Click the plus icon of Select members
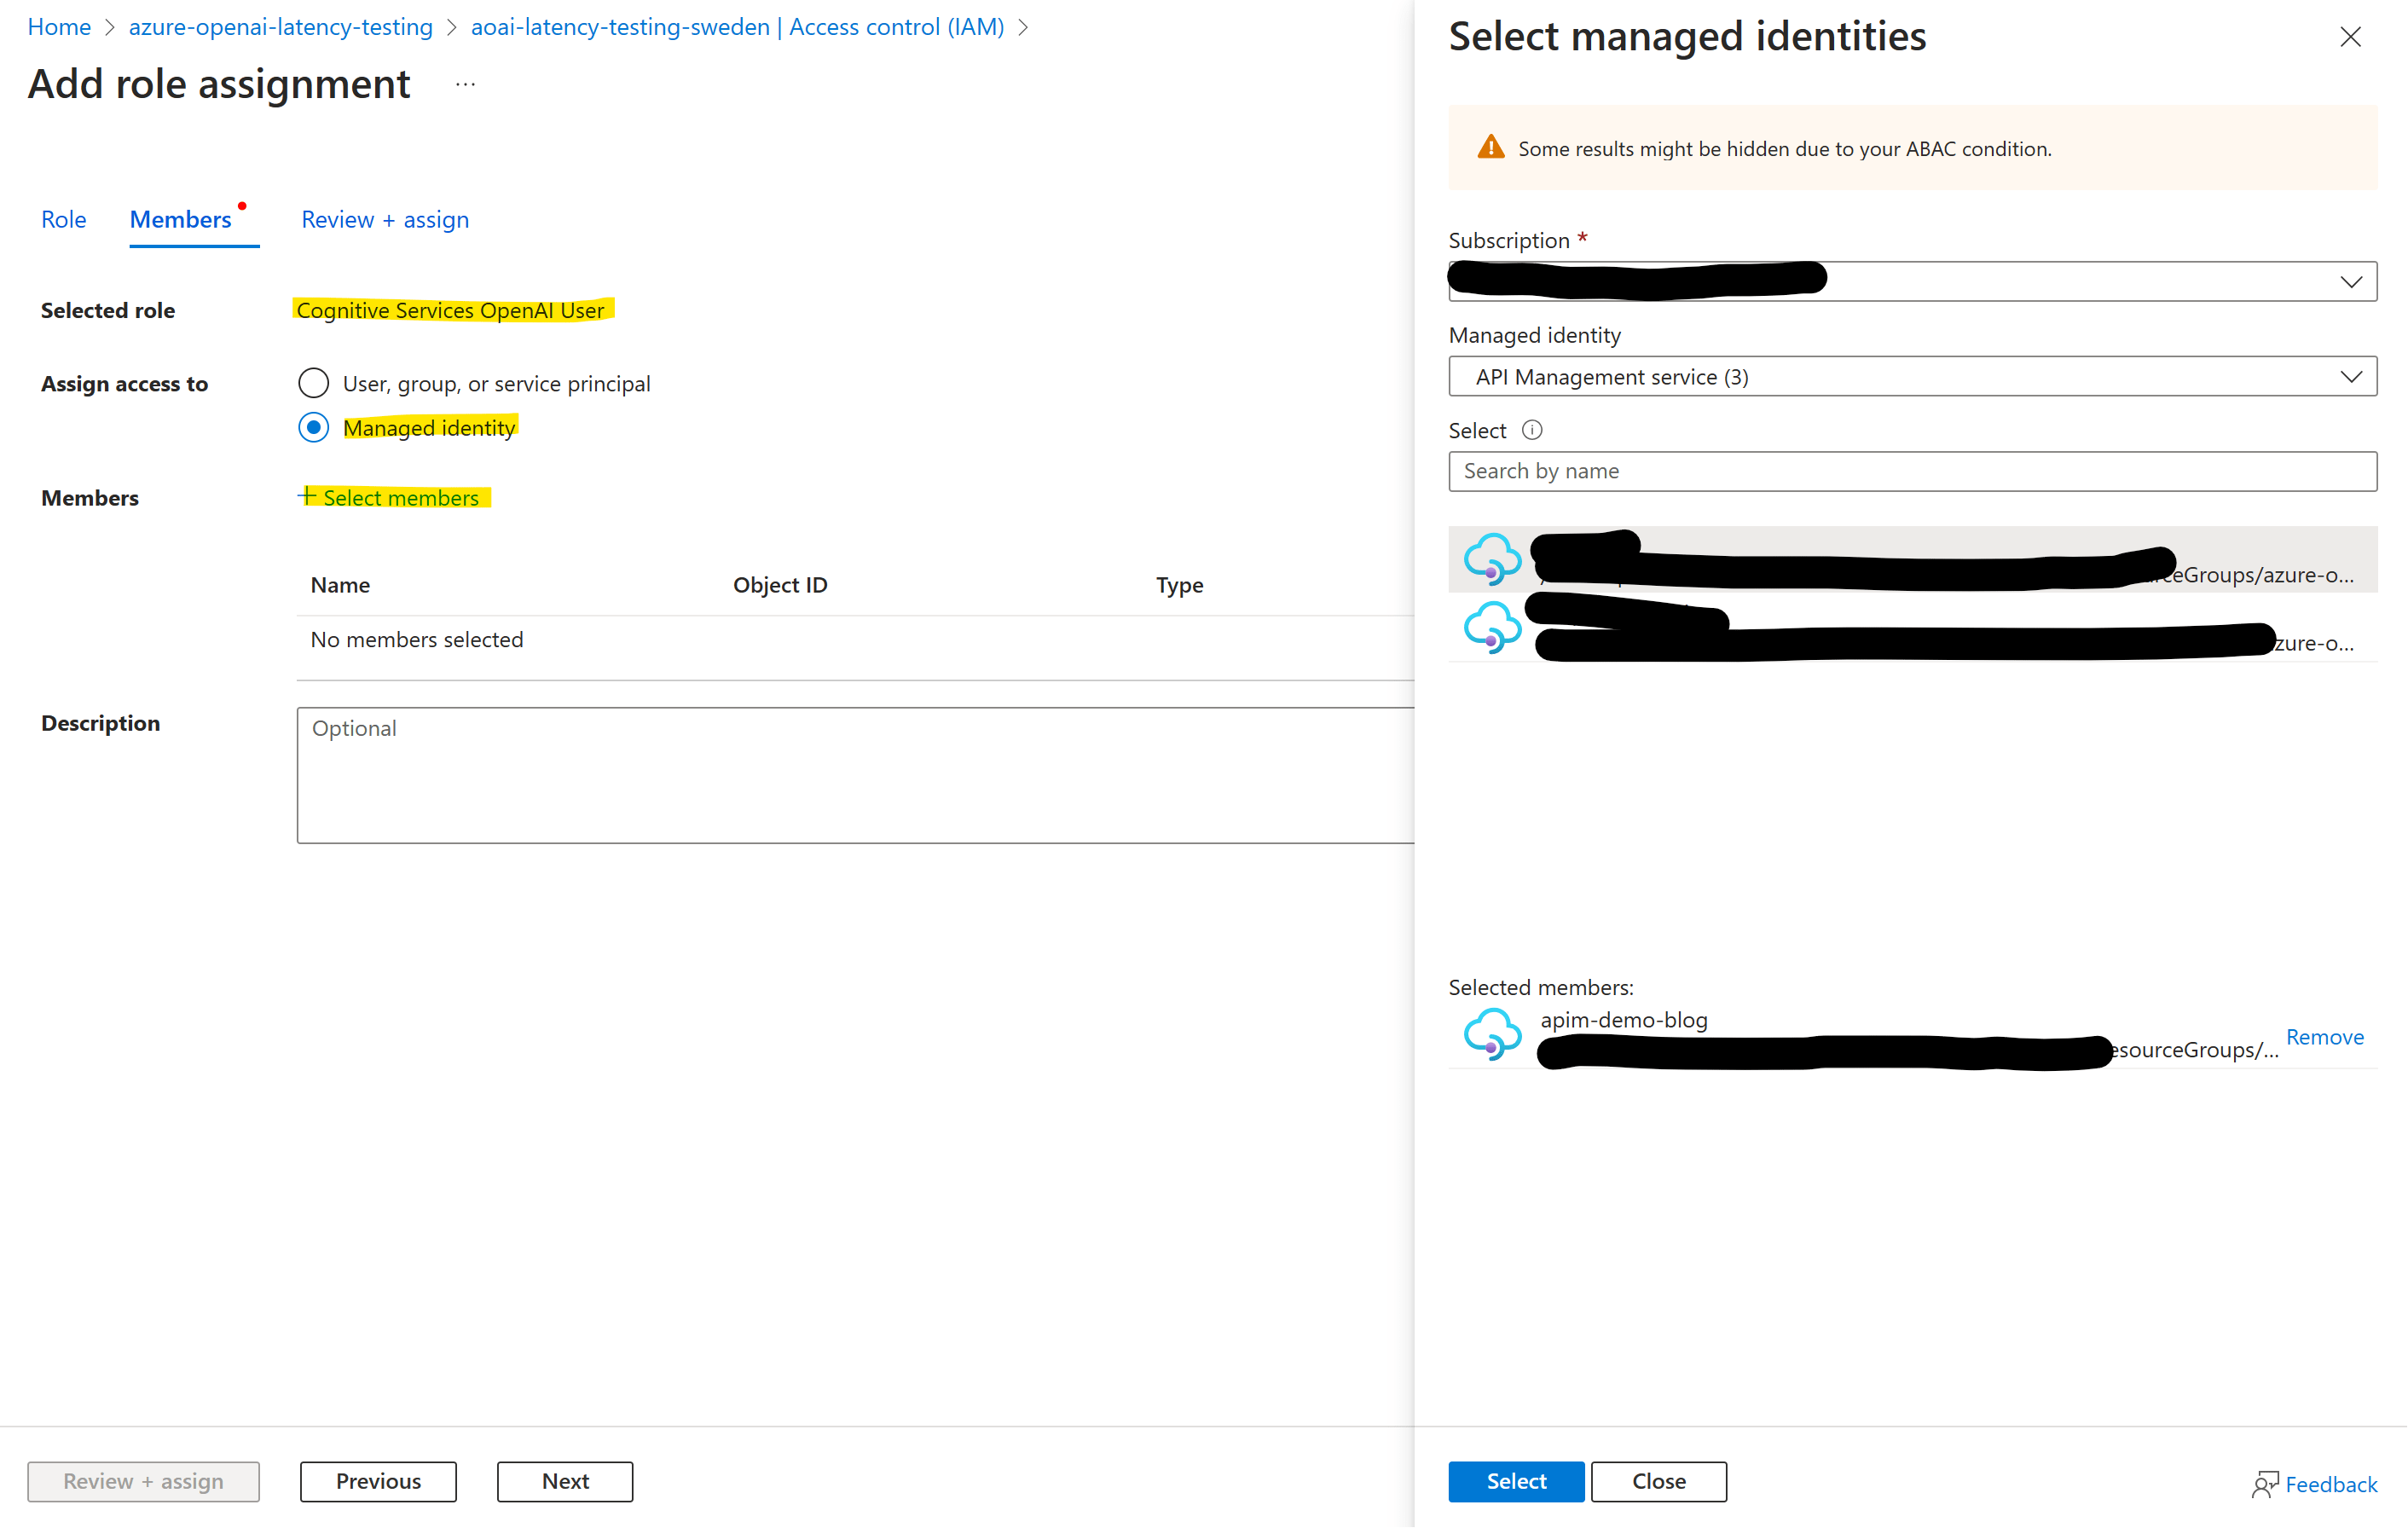2408x1528 pixels. click(x=308, y=496)
